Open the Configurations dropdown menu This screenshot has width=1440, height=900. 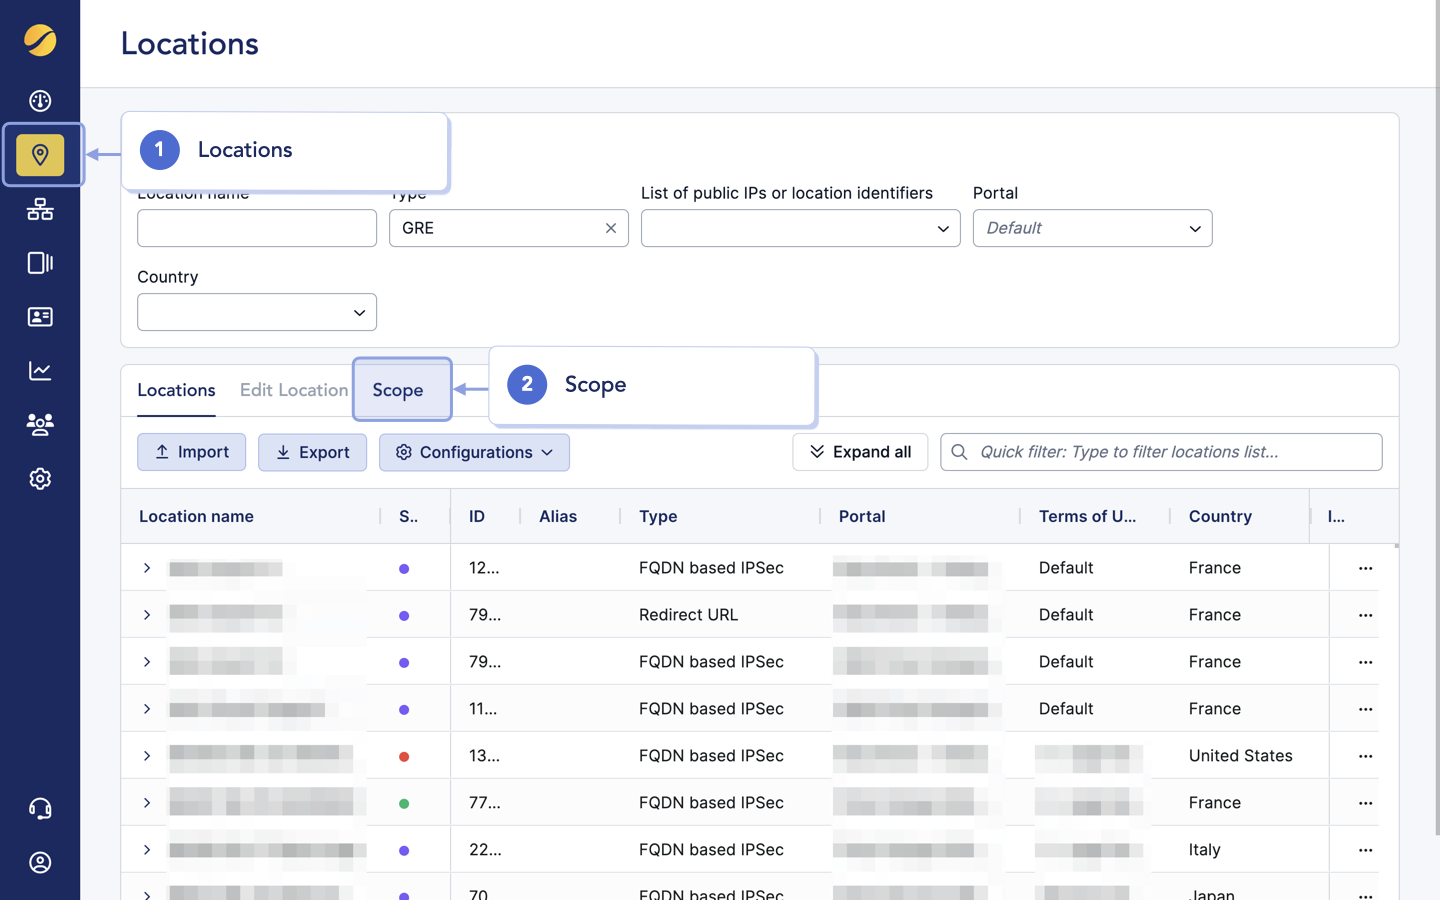474,452
